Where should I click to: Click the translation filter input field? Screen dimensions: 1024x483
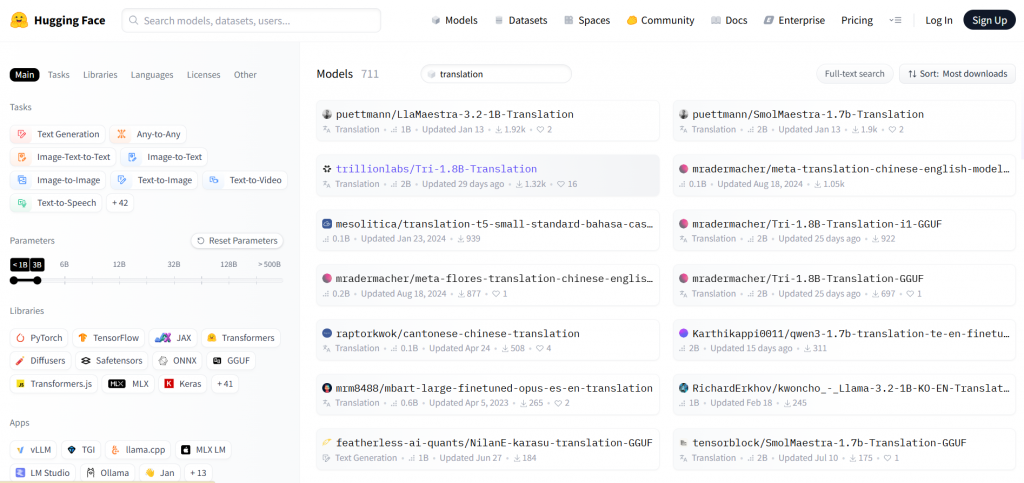(x=500, y=74)
